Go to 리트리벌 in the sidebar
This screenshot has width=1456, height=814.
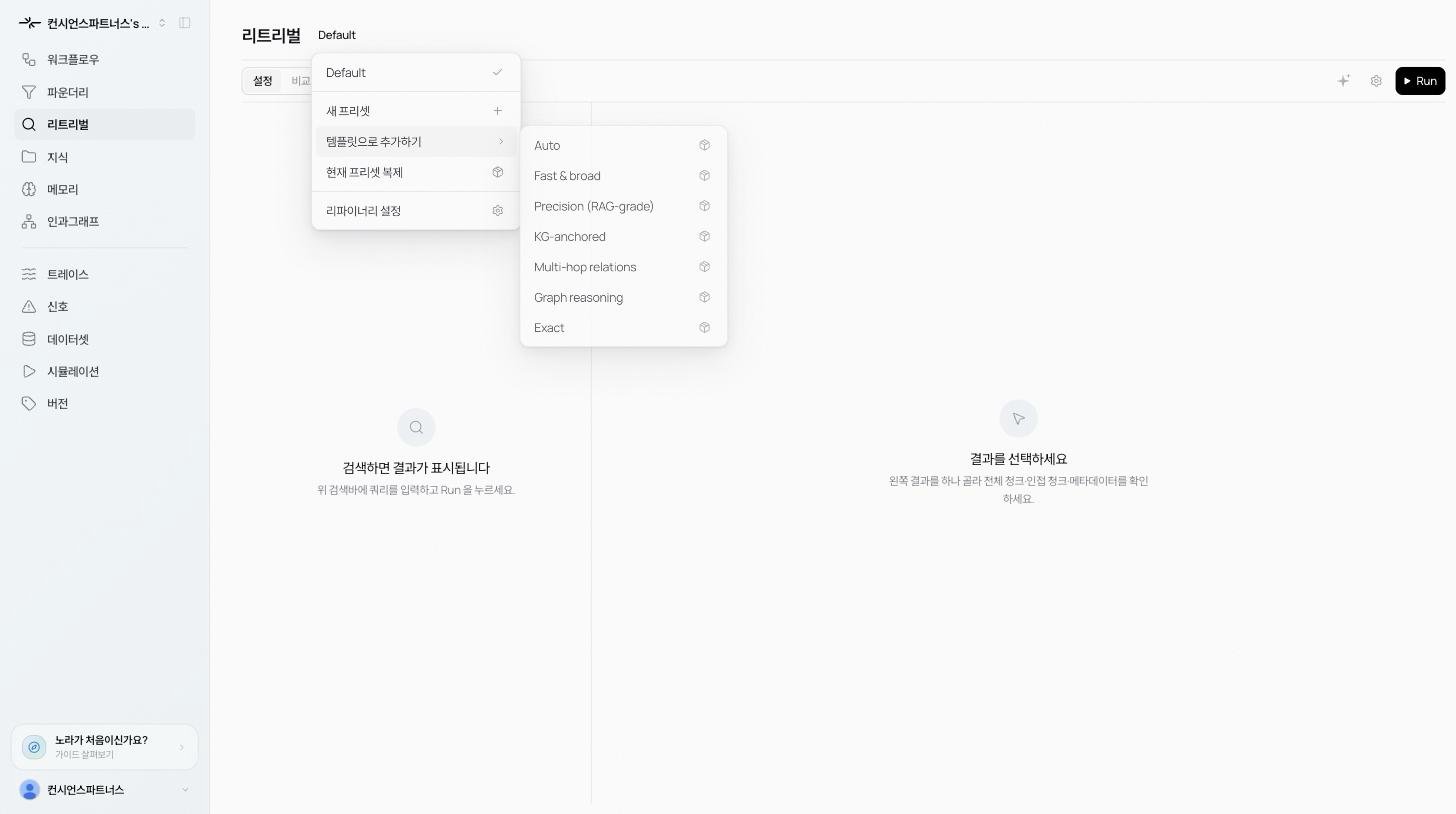[x=105, y=125]
